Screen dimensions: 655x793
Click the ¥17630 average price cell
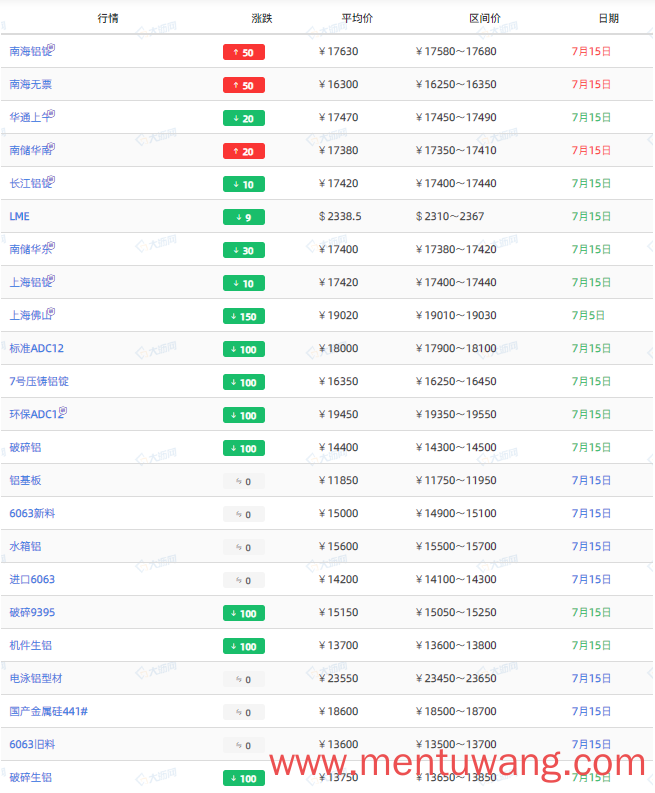pyautogui.click(x=338, y=52)
